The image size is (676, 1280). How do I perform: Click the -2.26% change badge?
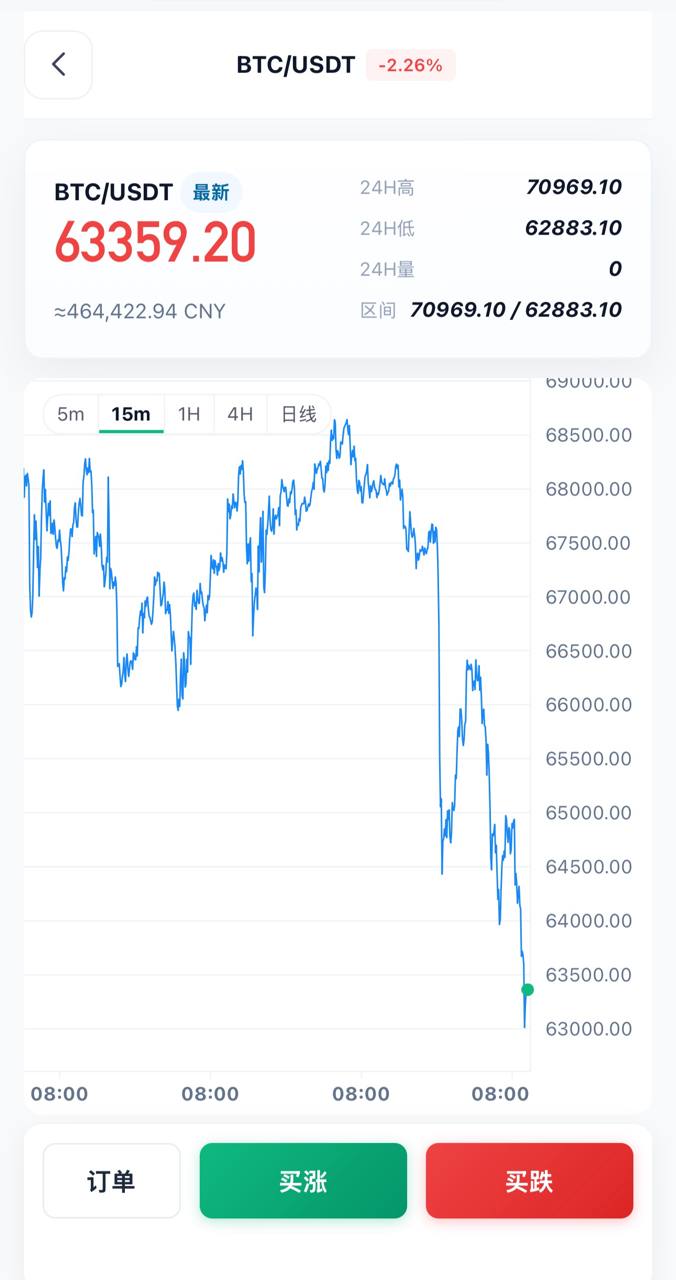coord(410,65)
